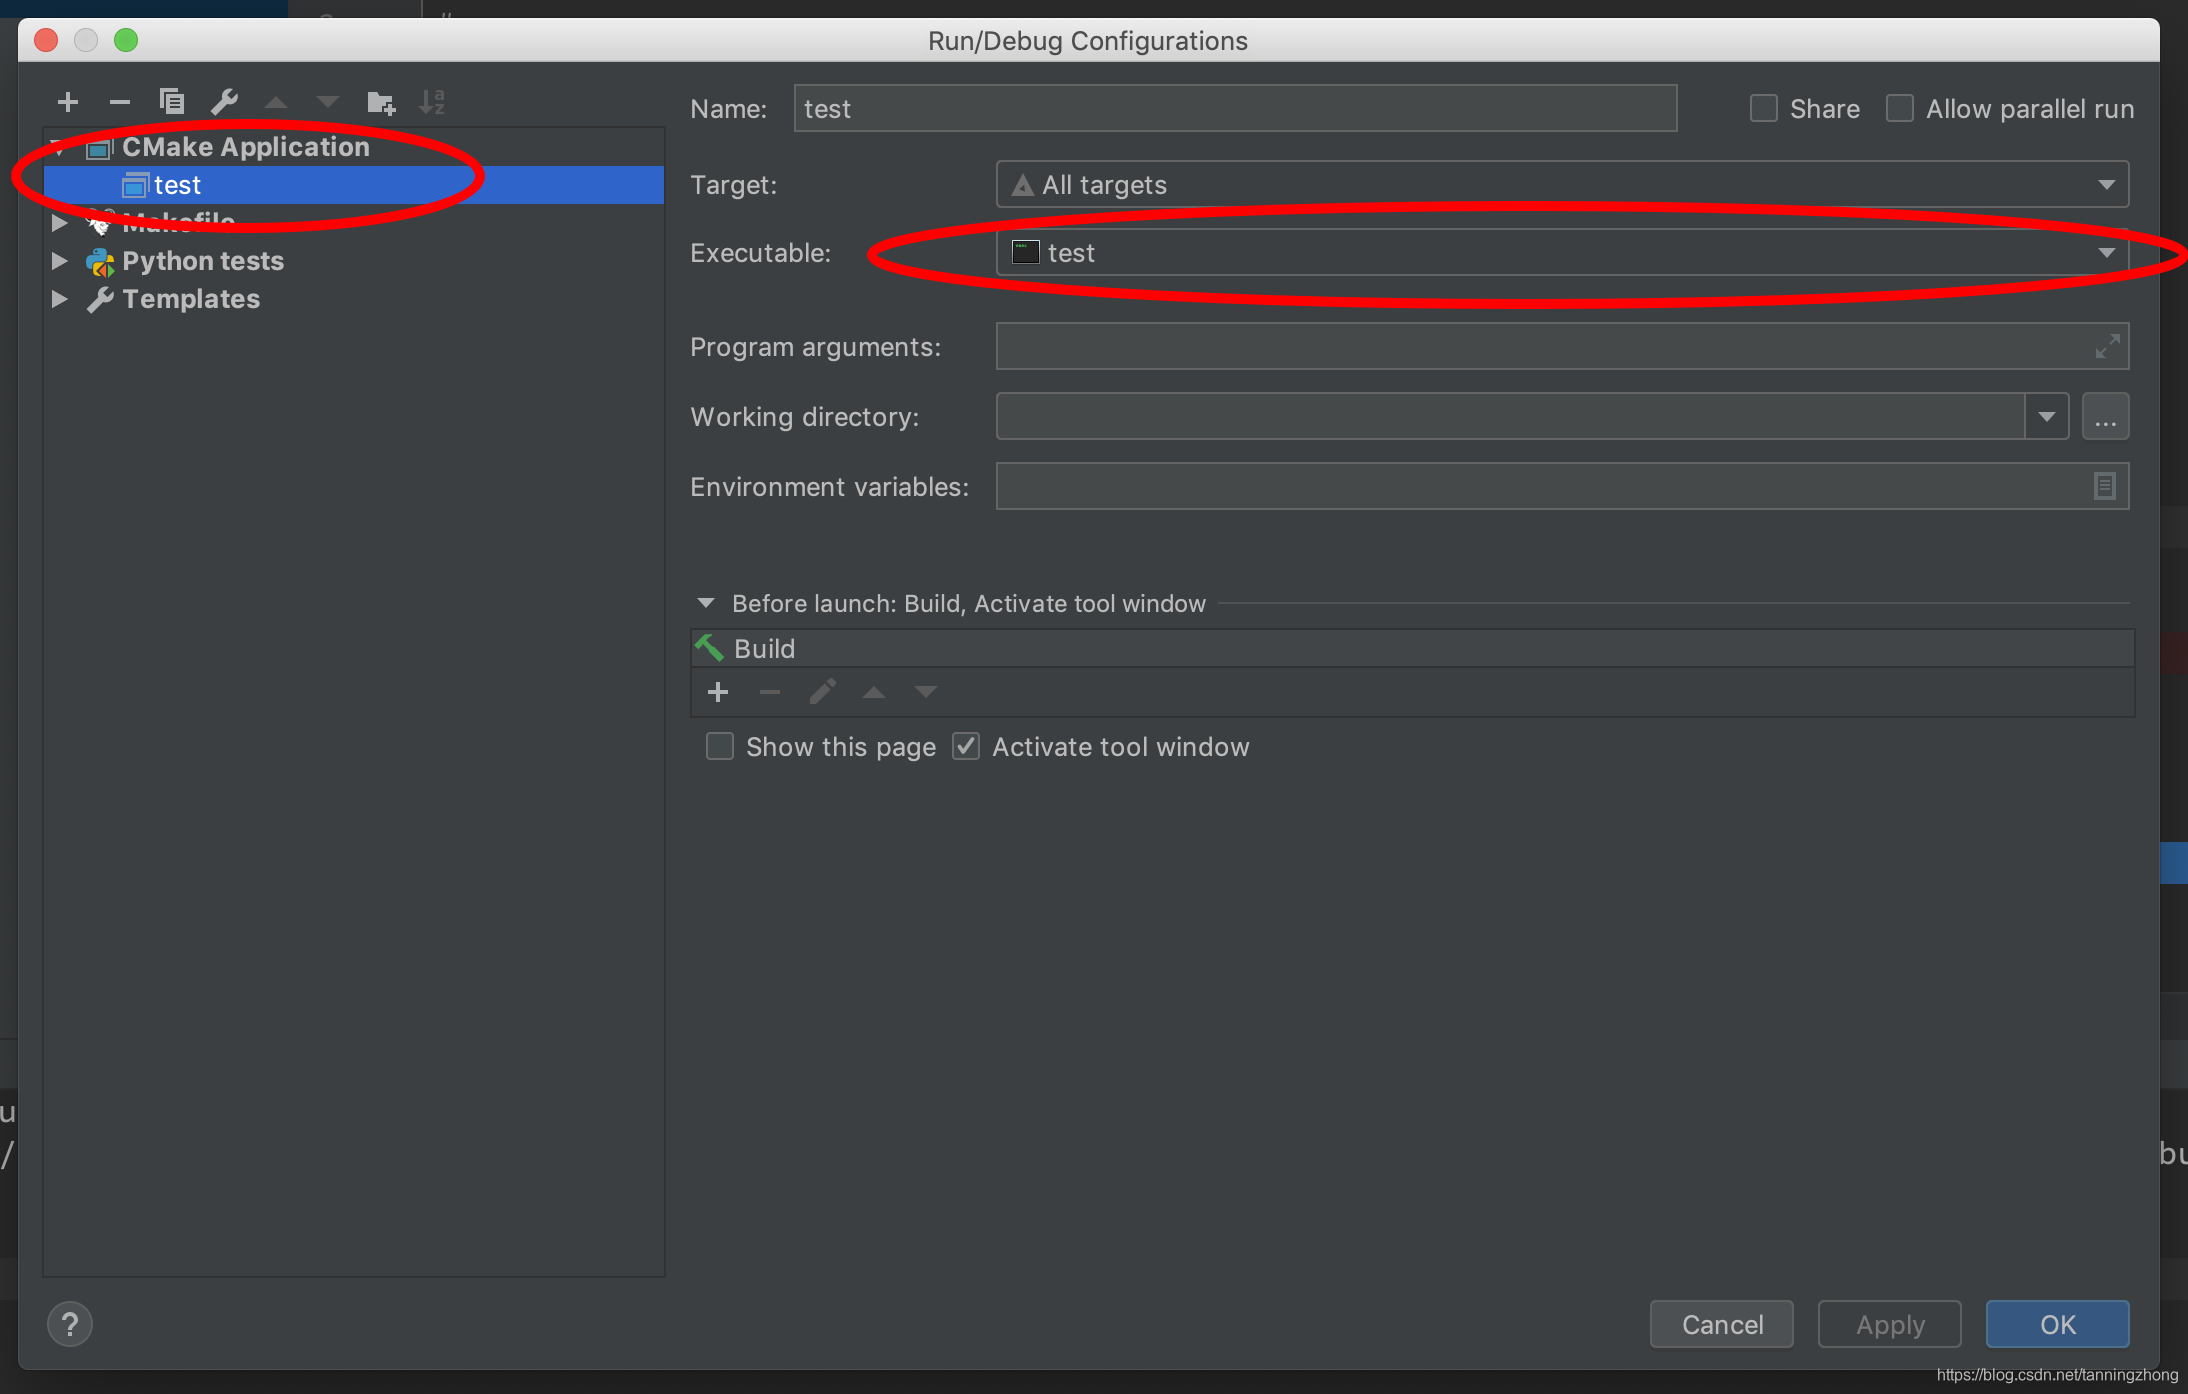The width and height of the screenshot is (2188, 1394).
Task: Click the Python tests icon in the tree
Action: coord(100,262)
